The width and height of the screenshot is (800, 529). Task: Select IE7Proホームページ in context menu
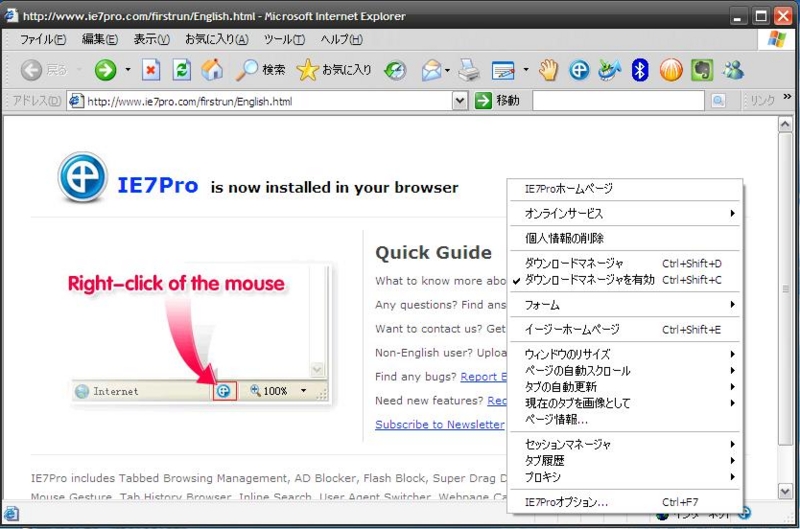pos(625,189)
